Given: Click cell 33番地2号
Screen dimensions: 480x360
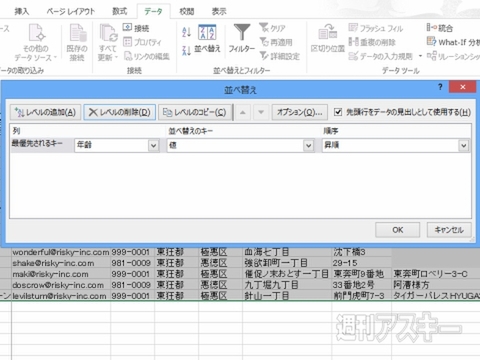Looking at the screenshot, I should 362,285.
